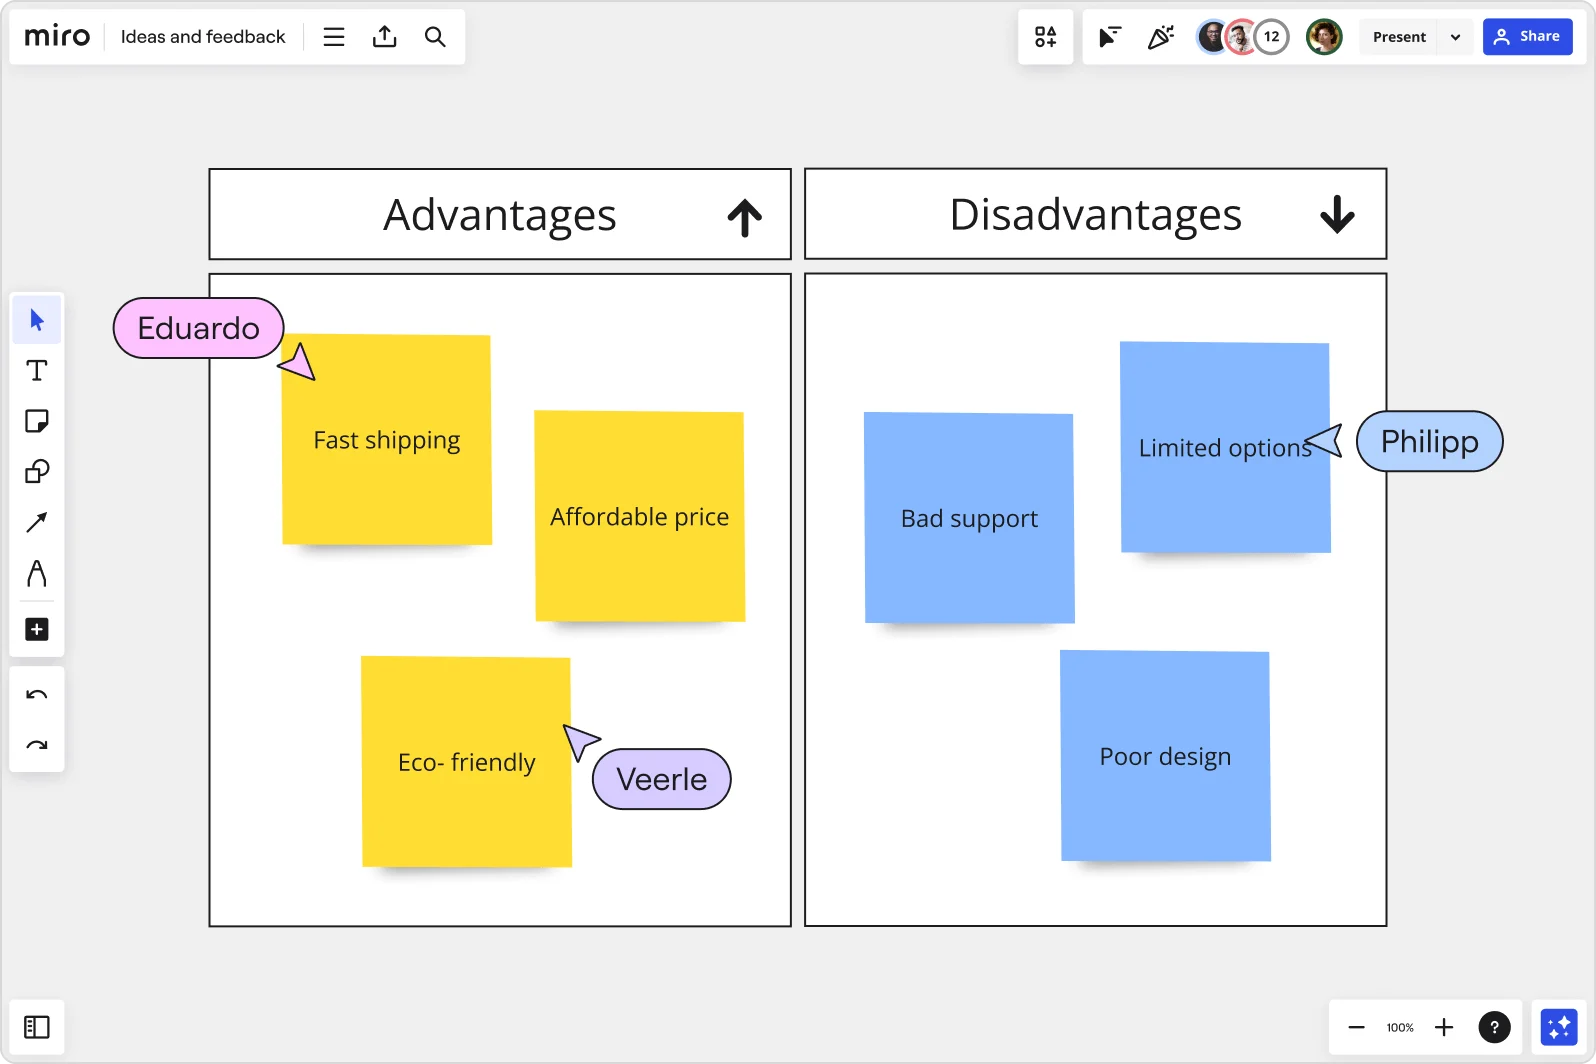Undo the last action
This screenshot has width=1596, height=1064.
(x=37, y=695)
